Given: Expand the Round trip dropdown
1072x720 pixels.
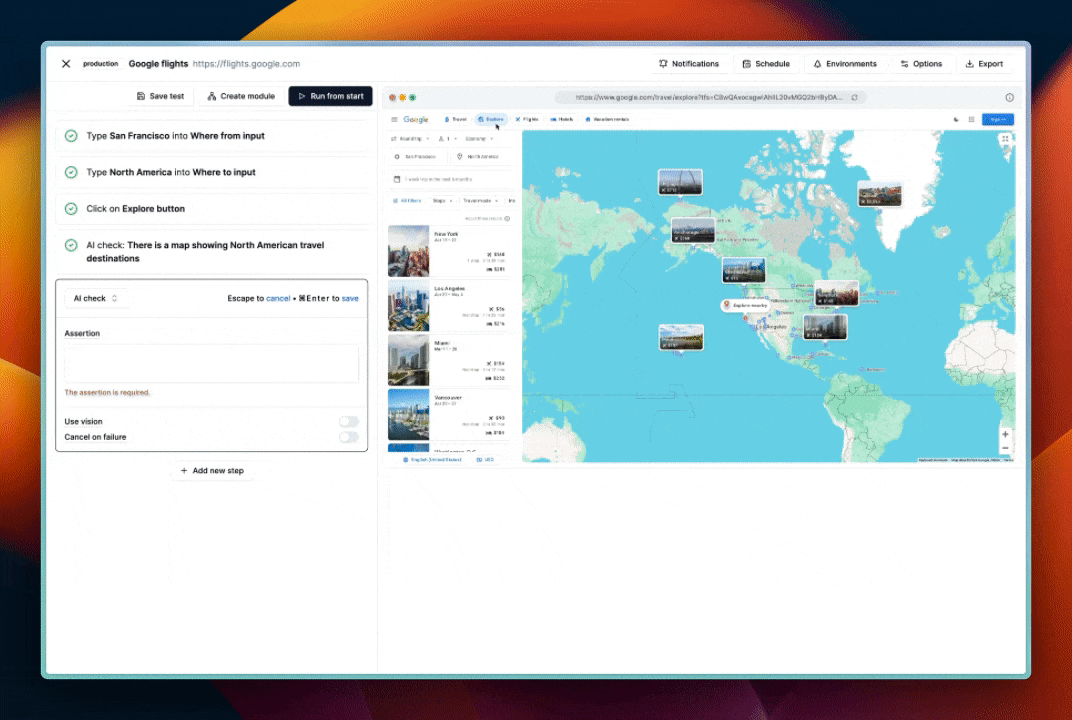Looking at the screenshot, I should click(x=410, y=139).
